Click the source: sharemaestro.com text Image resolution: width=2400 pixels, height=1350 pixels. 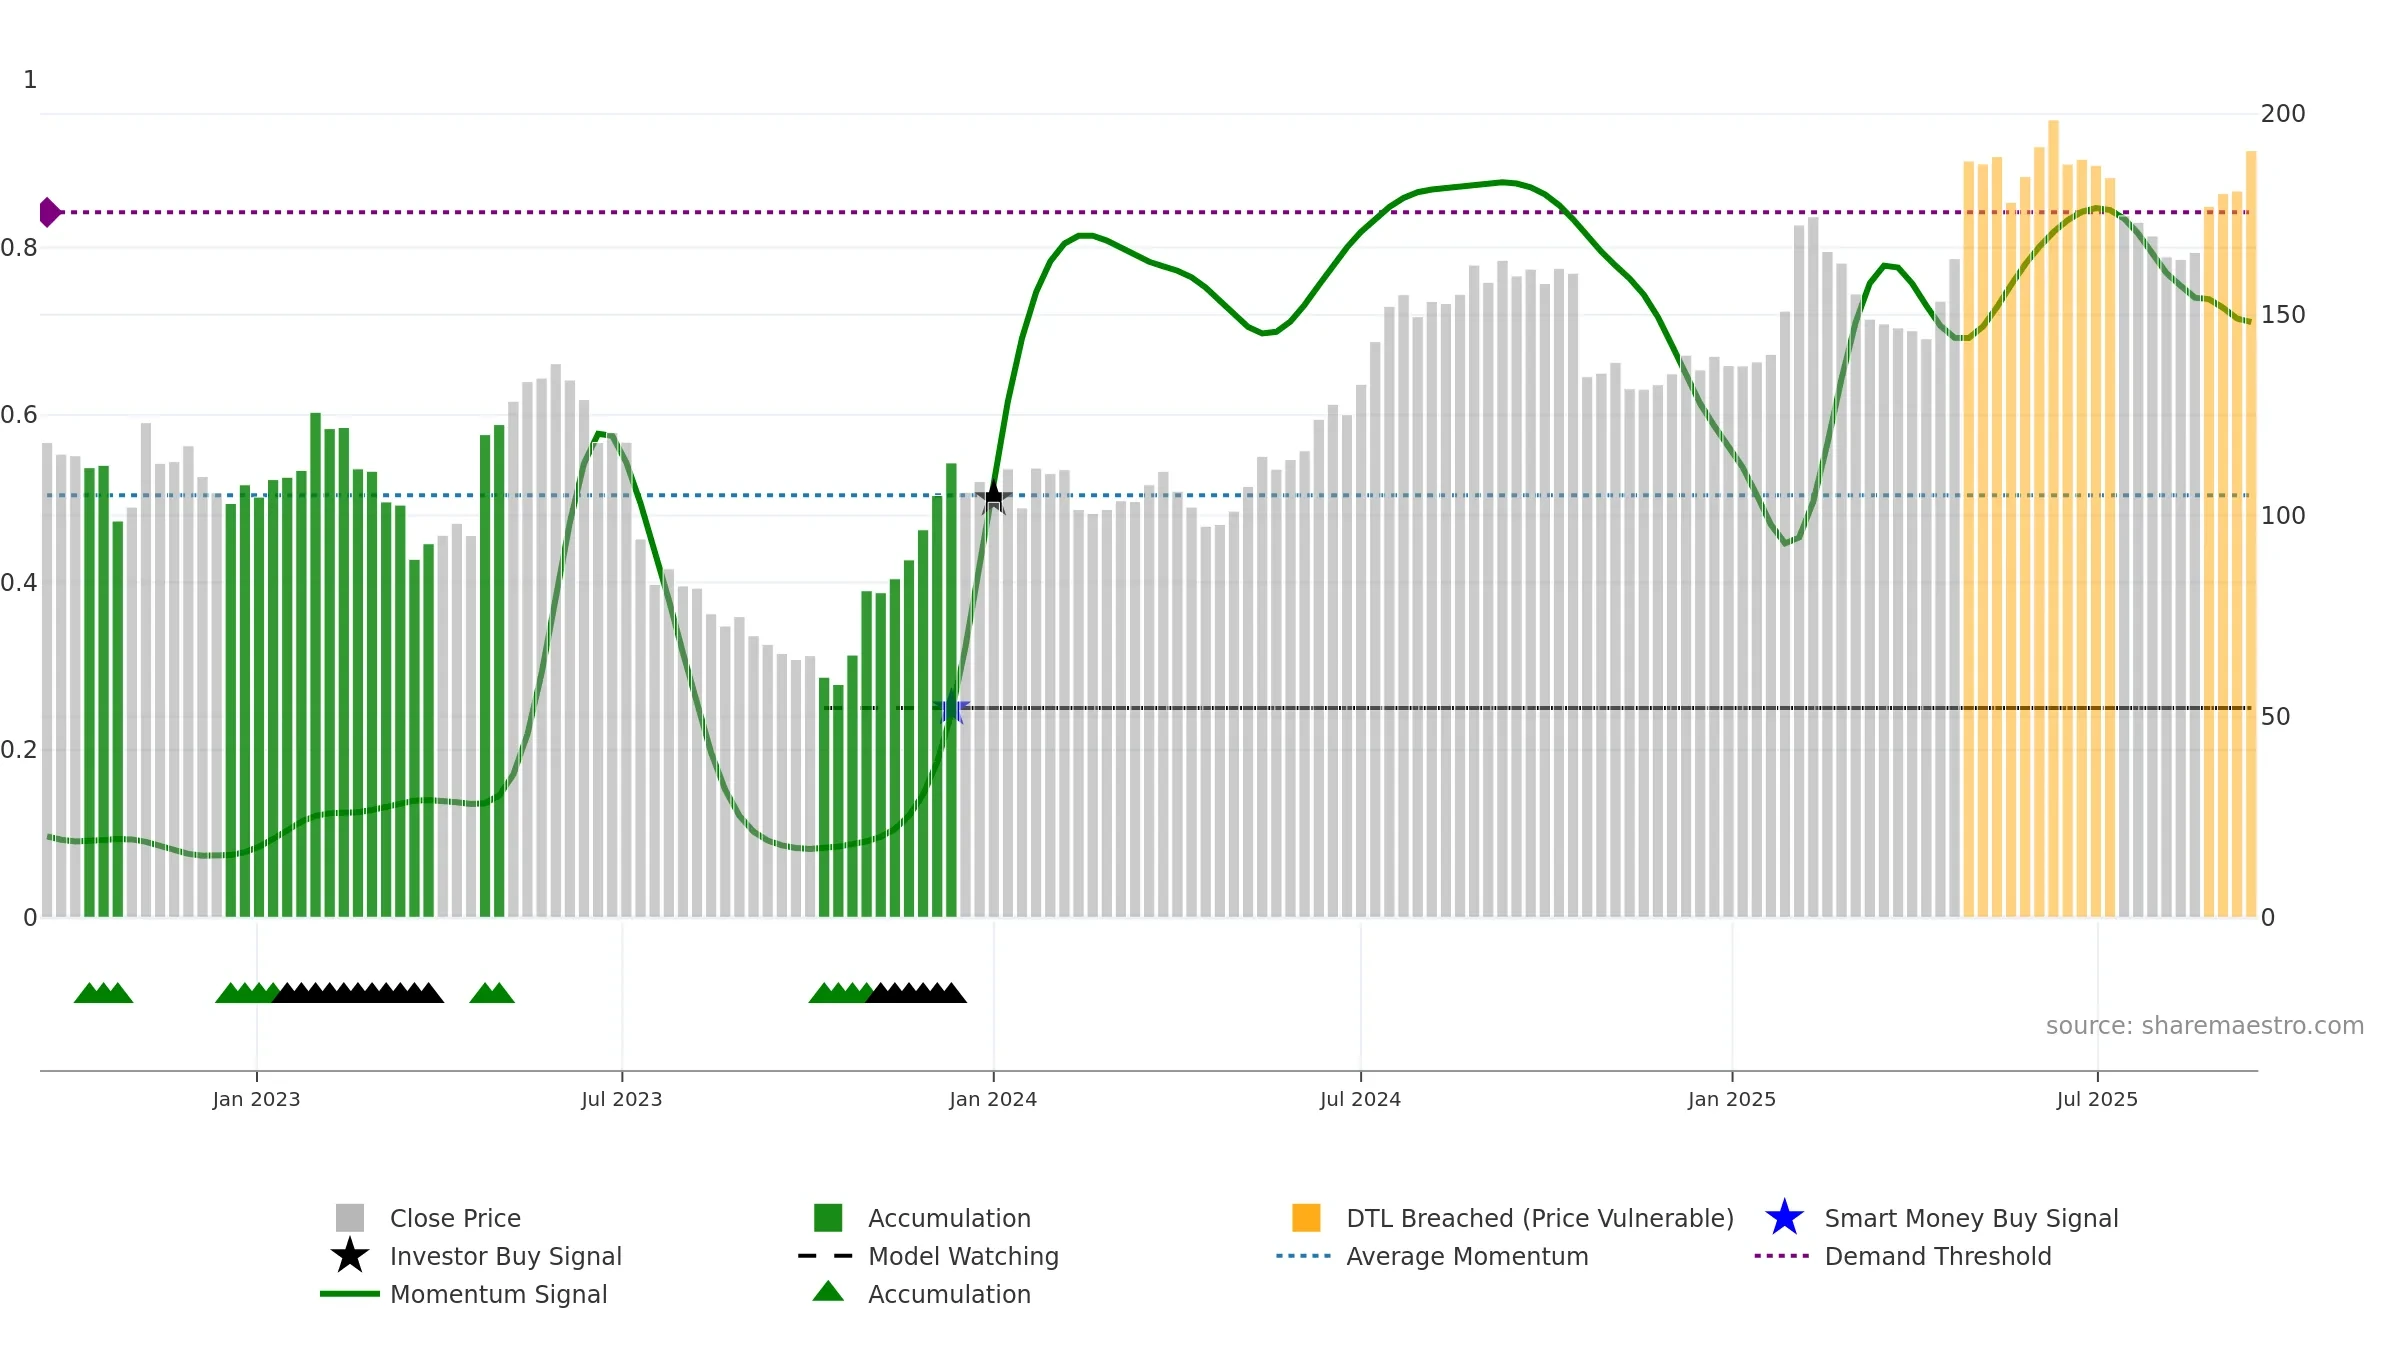click(x=2205, y=1026)
